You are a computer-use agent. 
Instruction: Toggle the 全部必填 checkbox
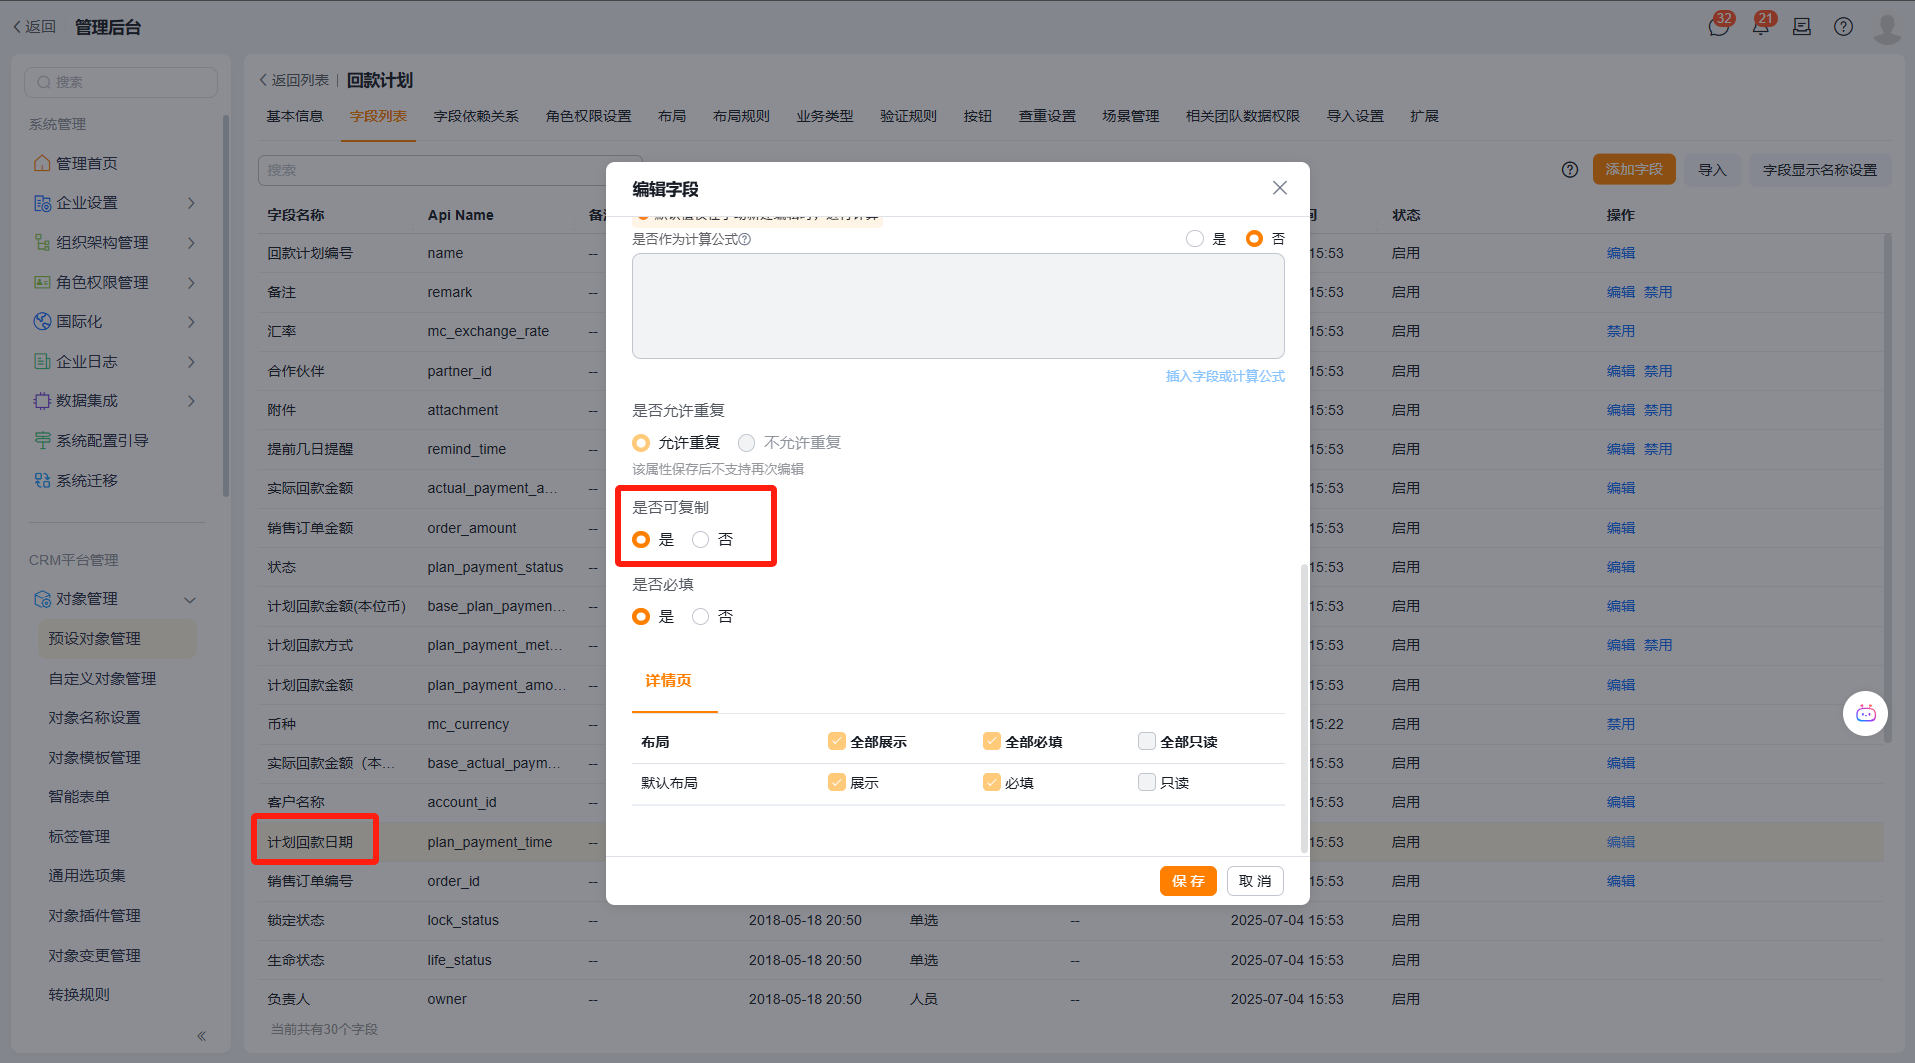coord(992,741)
